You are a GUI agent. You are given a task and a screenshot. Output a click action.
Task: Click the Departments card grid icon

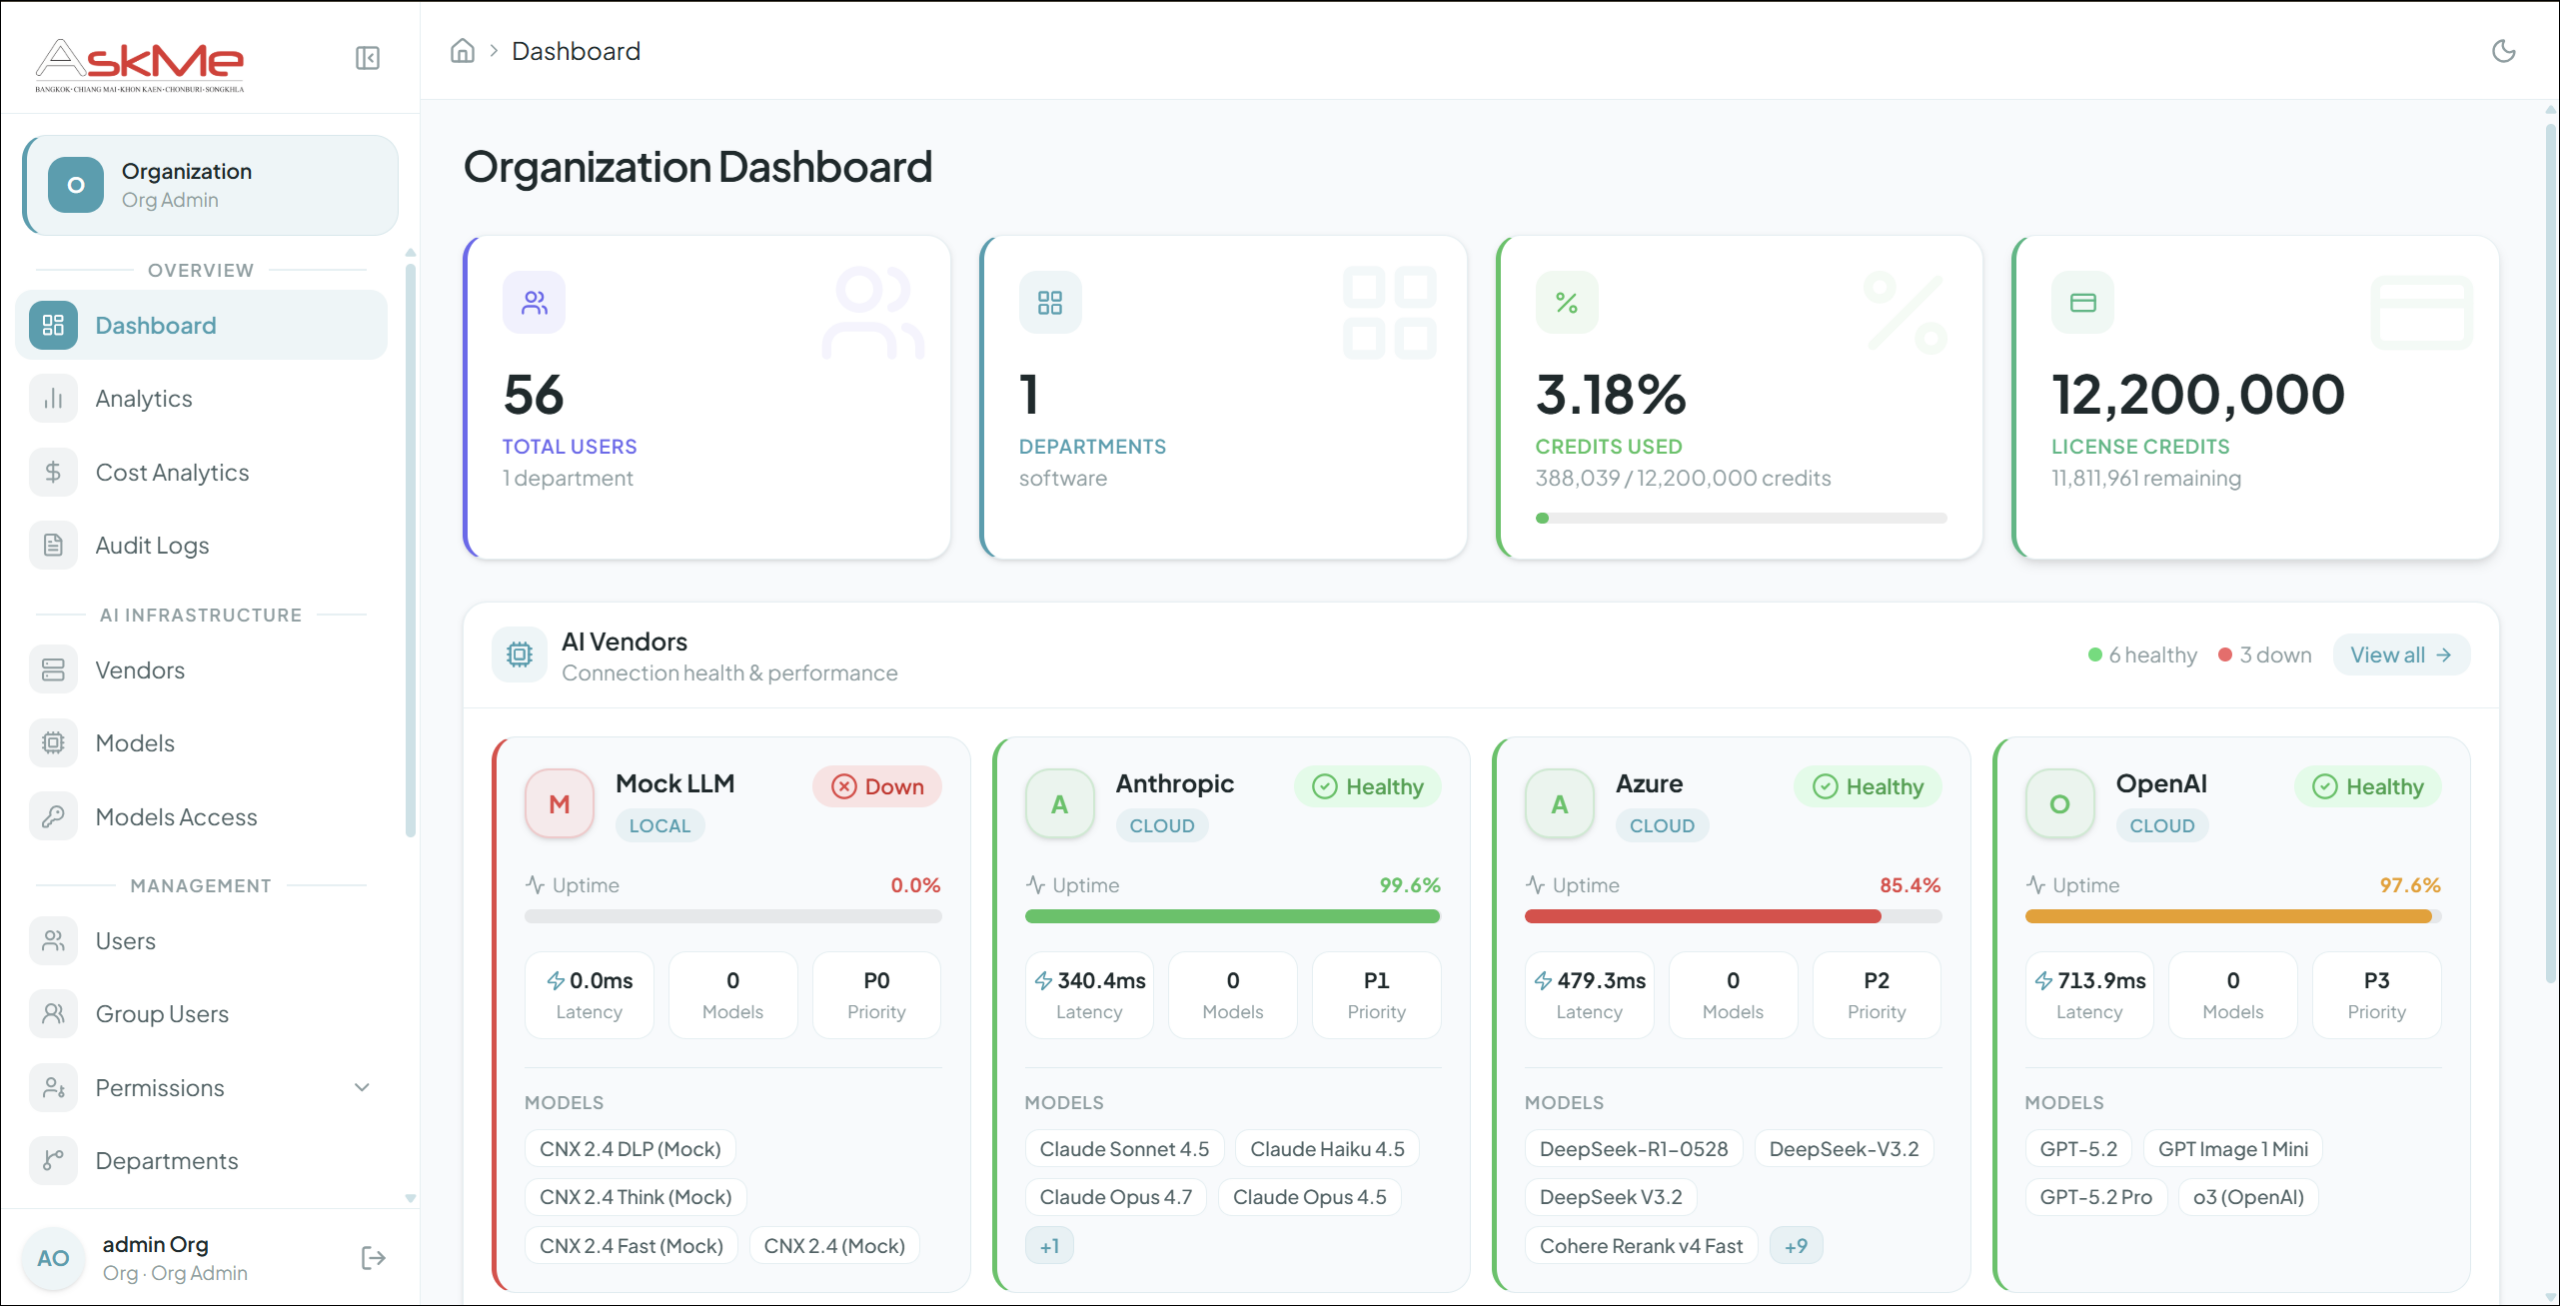coord(1050,302)
